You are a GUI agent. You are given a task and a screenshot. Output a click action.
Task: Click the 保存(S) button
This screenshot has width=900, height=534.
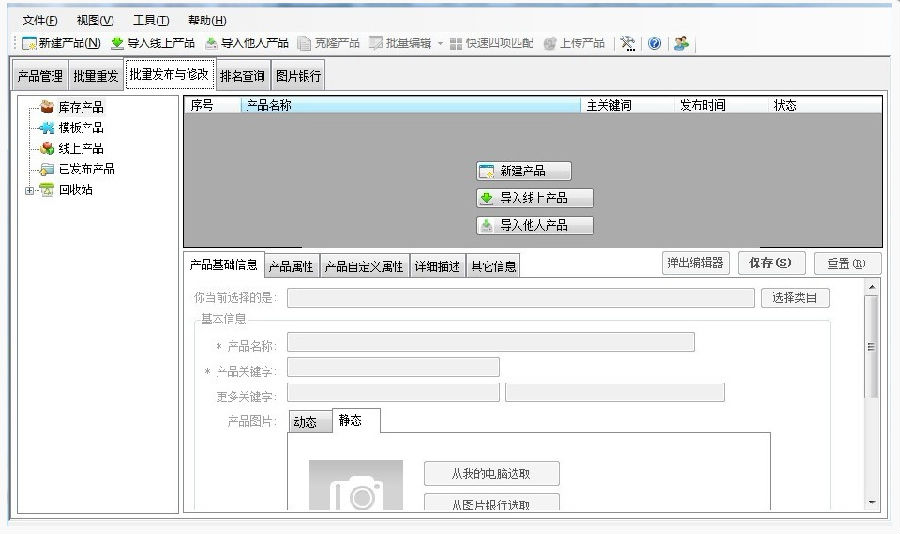pos(771,263)
